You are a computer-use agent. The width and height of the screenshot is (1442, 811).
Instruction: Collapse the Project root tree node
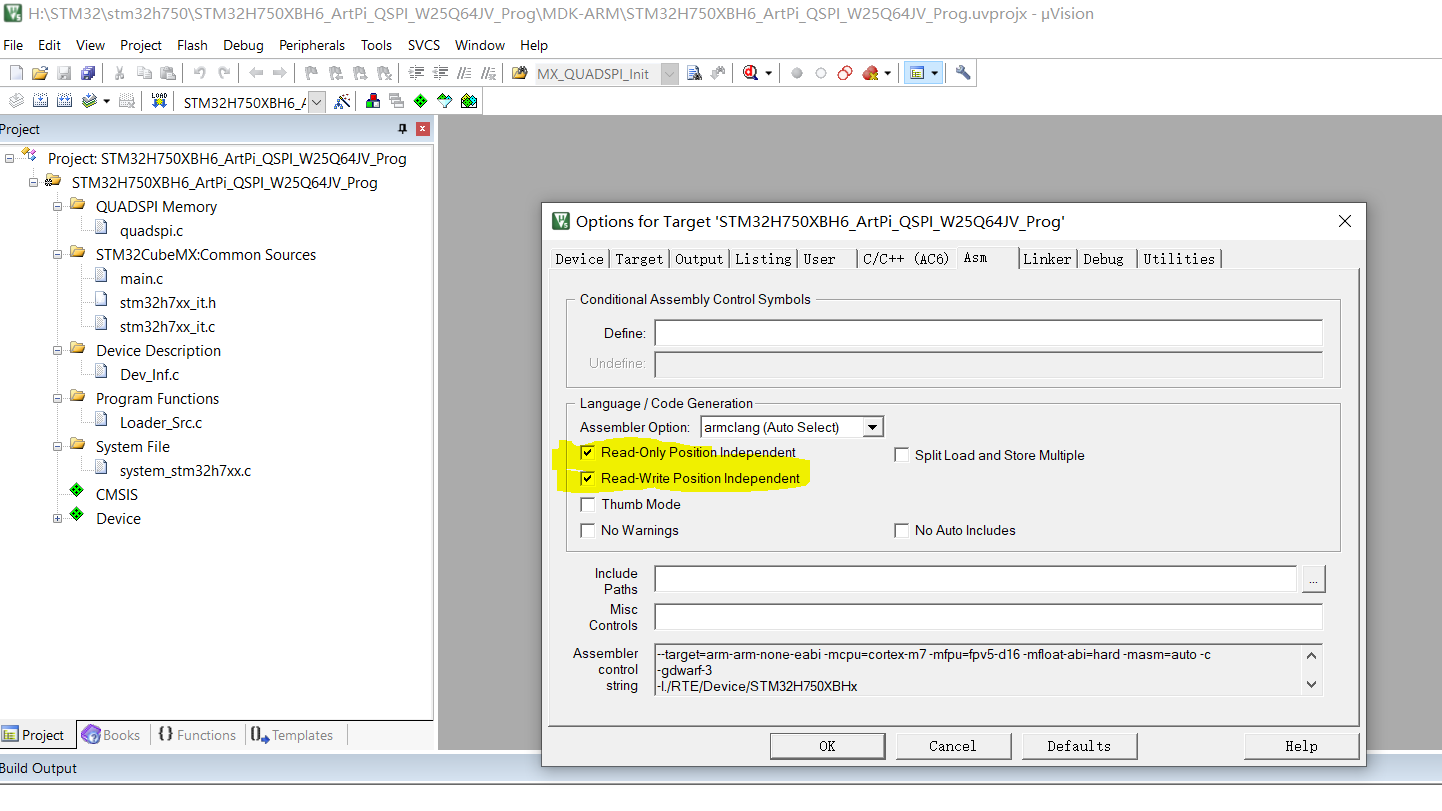pyautogui.click(x=9, y=158)
